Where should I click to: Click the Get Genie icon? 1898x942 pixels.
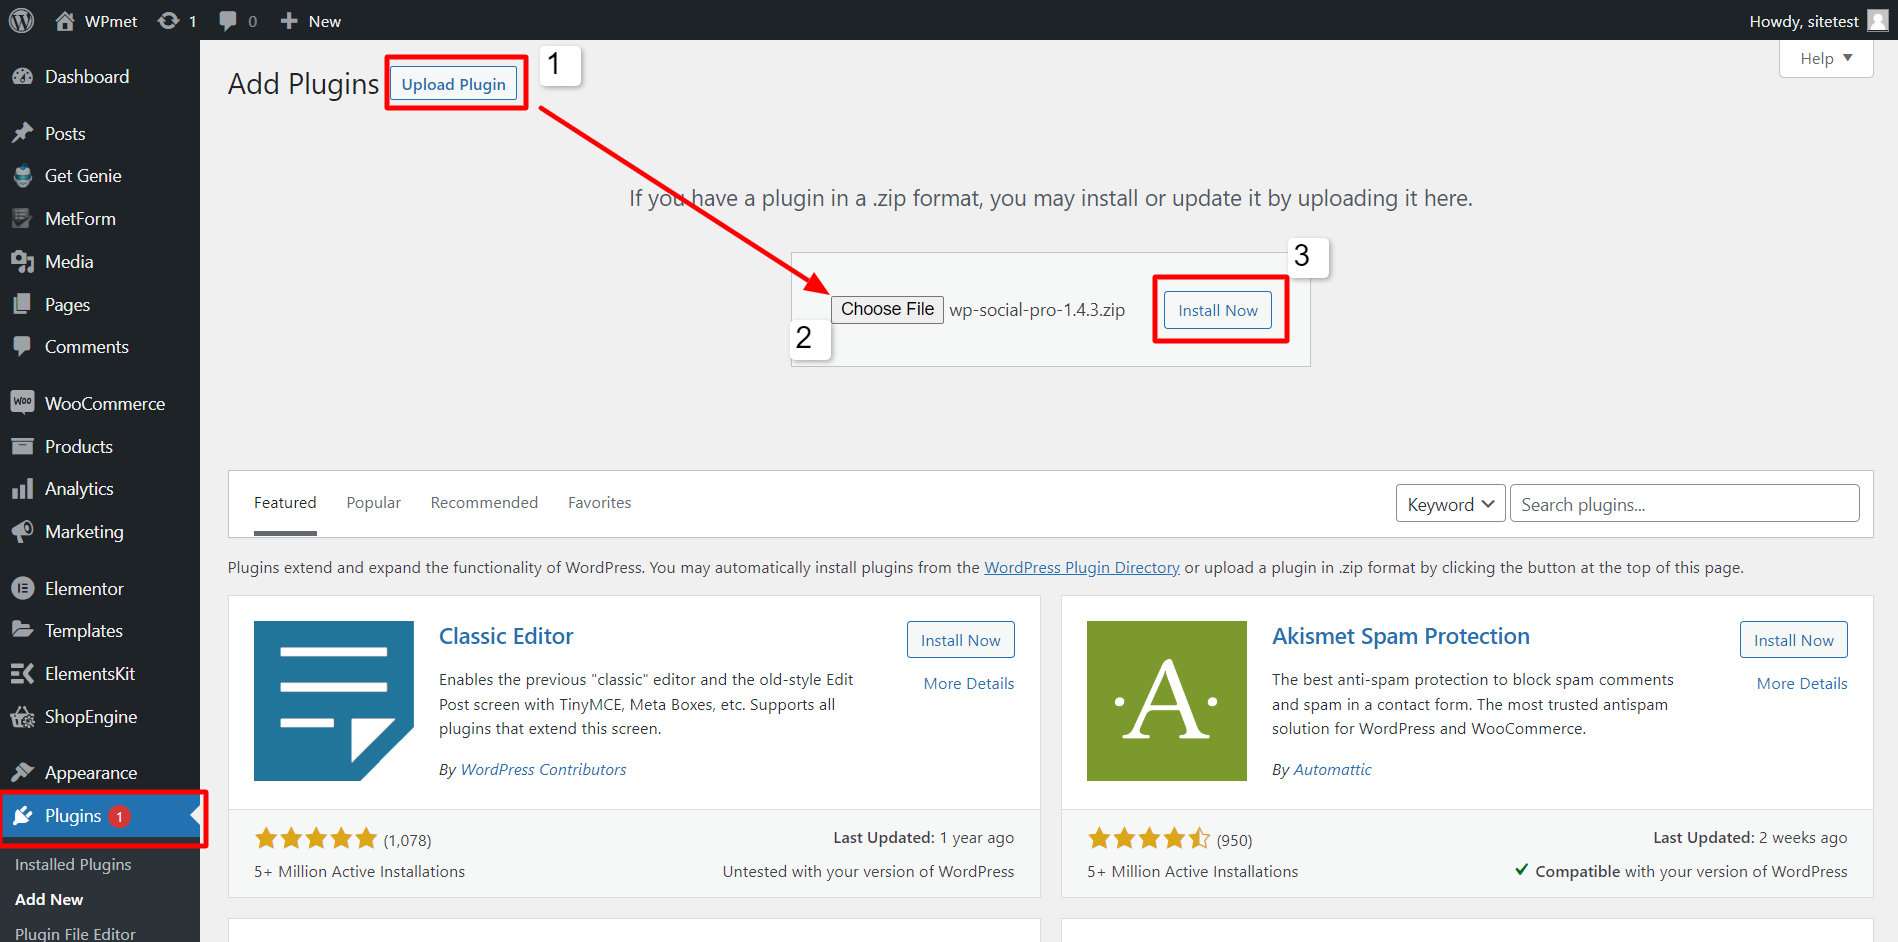click(x=22, y=176)
